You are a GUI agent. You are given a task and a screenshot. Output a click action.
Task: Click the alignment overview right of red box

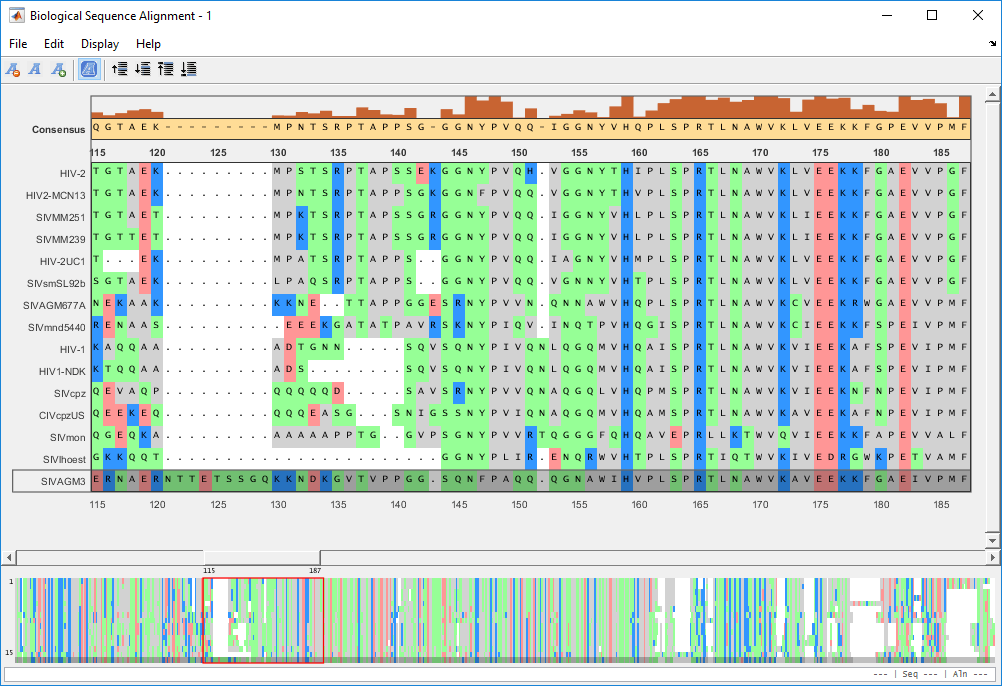click(x=658, y=620)
